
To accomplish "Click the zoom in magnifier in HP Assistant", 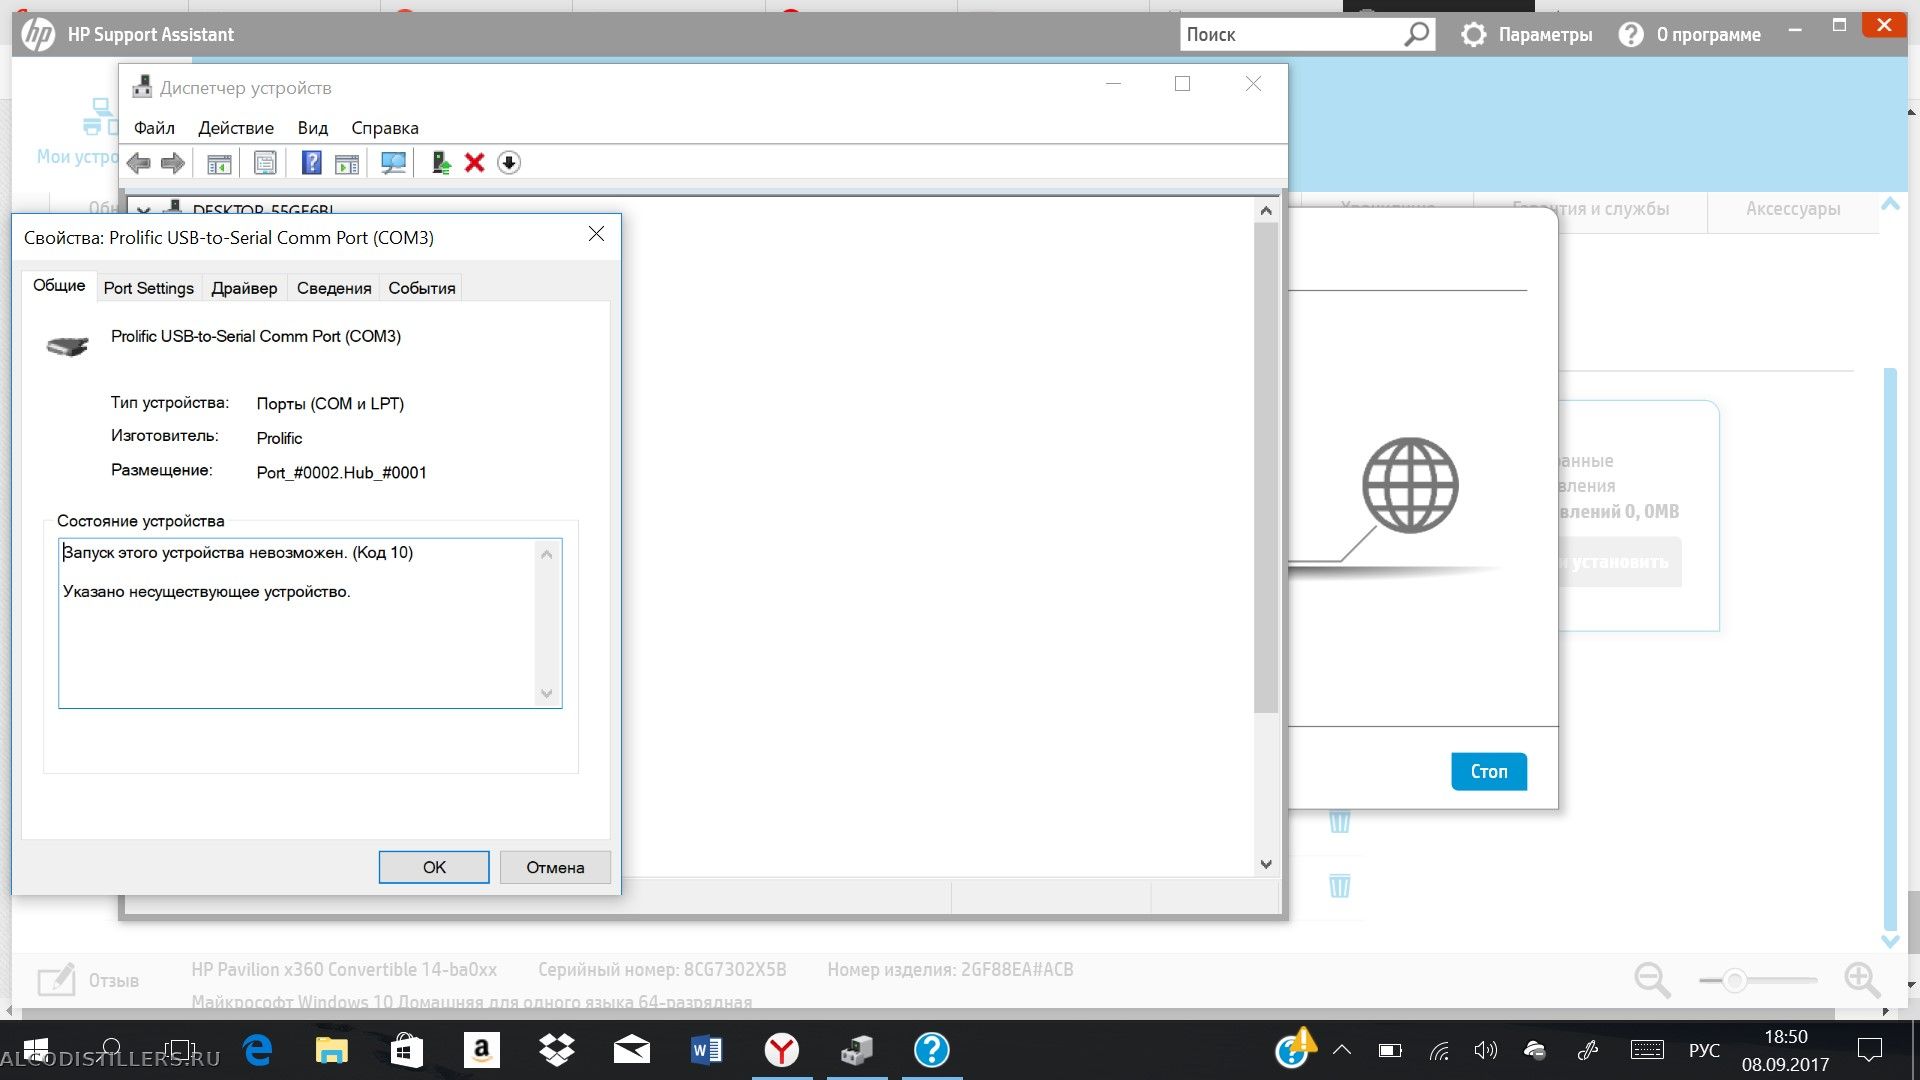I will [1862, 980].
